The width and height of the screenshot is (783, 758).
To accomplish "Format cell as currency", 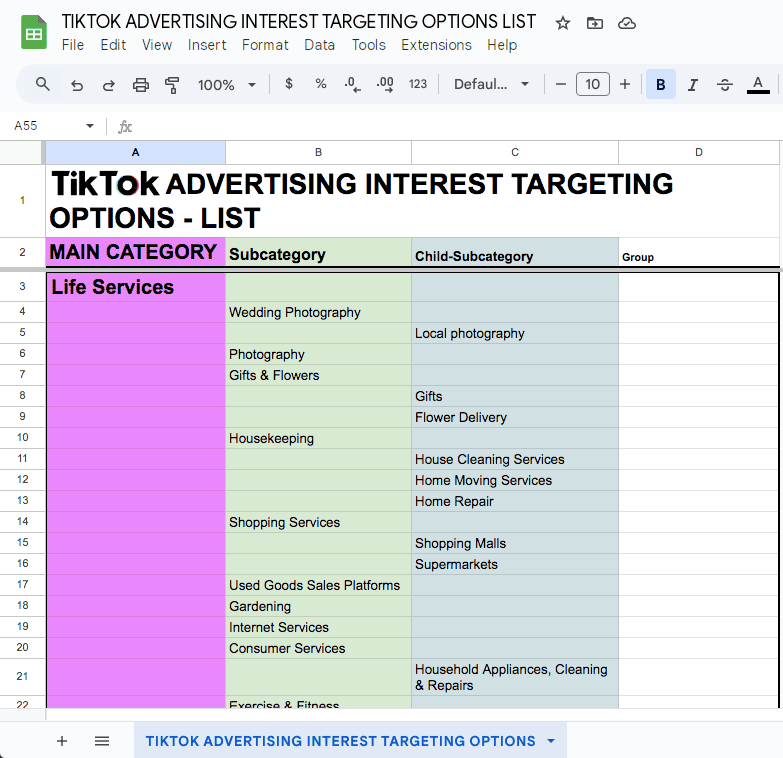I will click(x=289, y=84).
